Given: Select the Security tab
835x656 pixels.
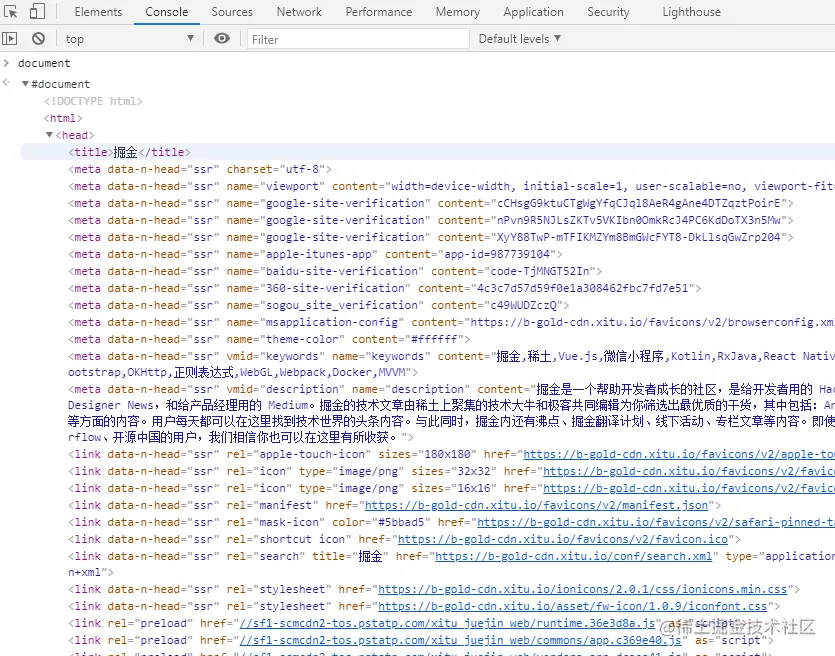Looking at the screenshot, I should 608,12.
